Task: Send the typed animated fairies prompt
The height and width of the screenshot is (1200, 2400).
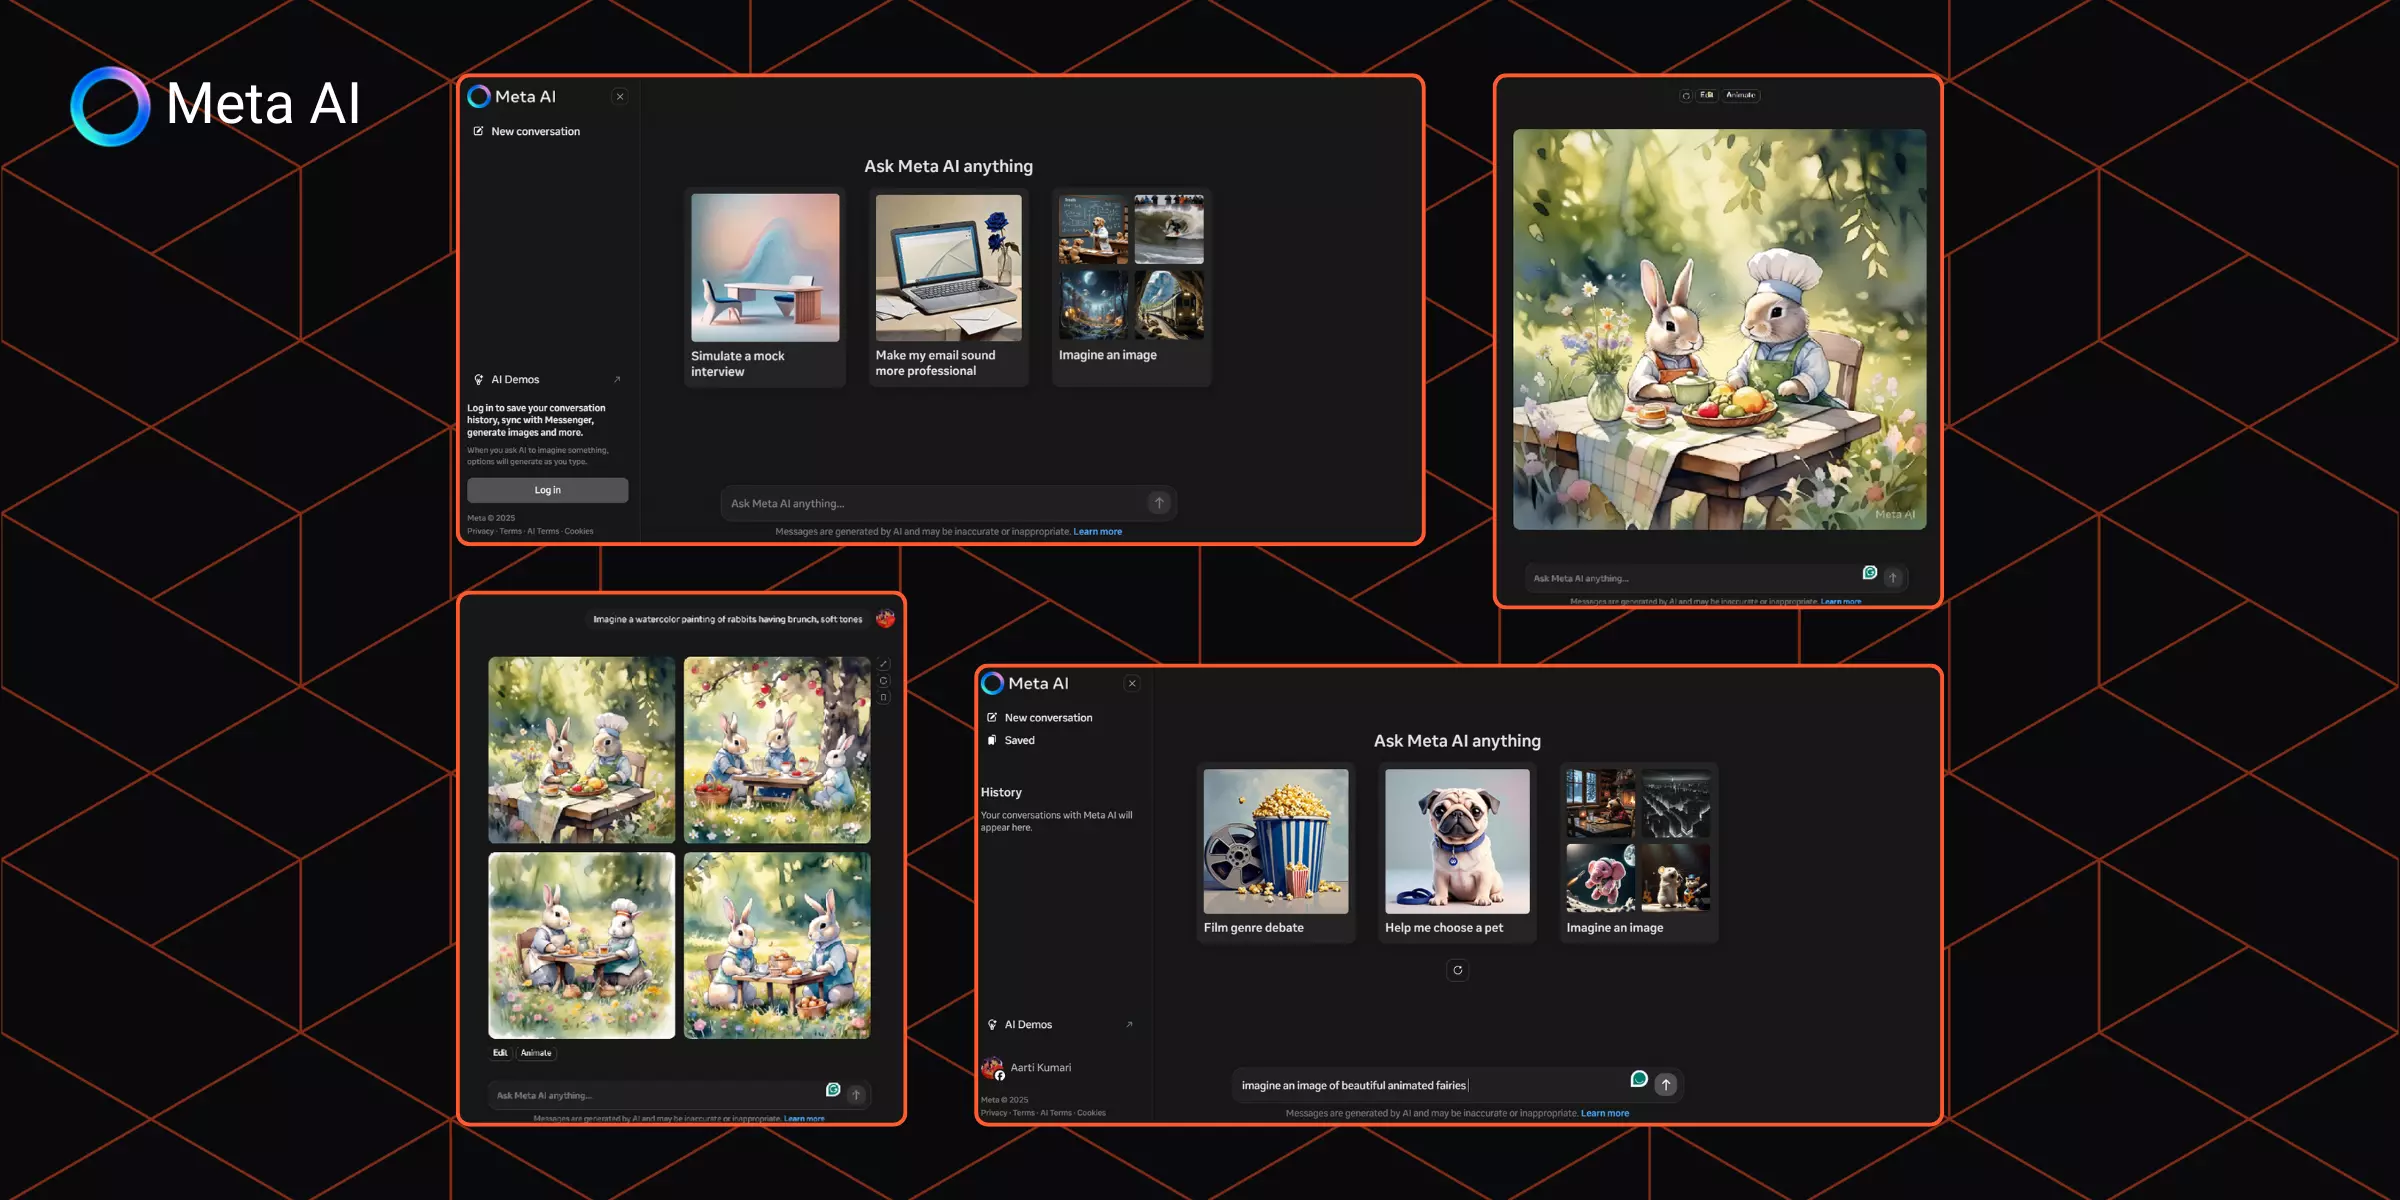Action: 1666,1084
